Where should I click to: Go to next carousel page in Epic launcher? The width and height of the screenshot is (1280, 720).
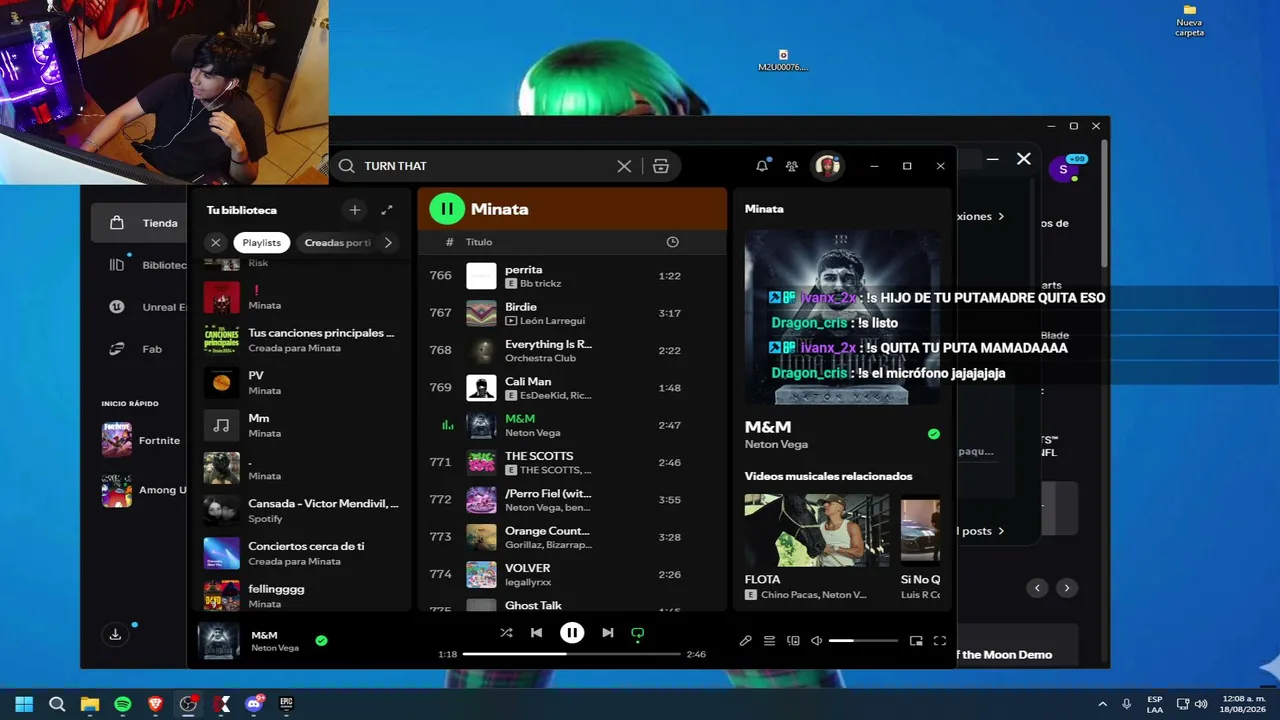pyautogui.click(x=1067, y=588)
